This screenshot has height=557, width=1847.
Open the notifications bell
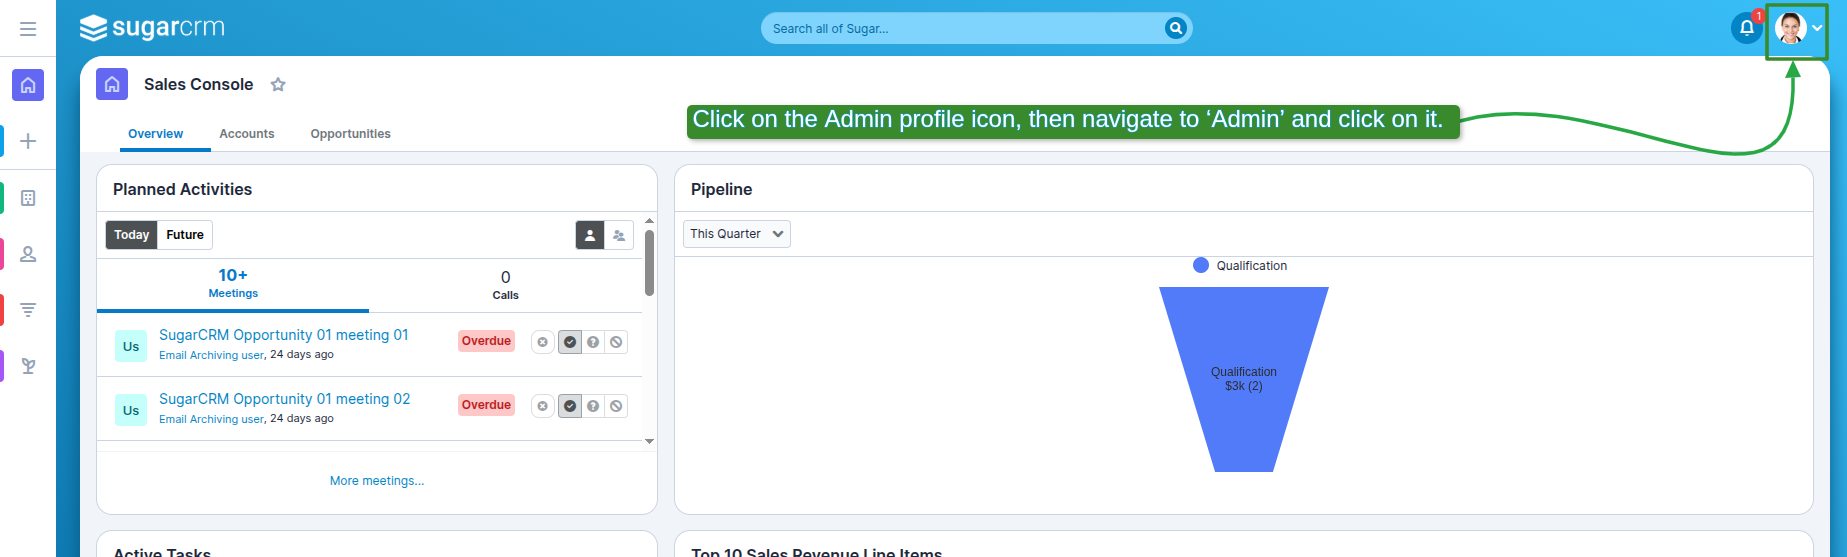pyautogui.click(x=1746, y=28)
